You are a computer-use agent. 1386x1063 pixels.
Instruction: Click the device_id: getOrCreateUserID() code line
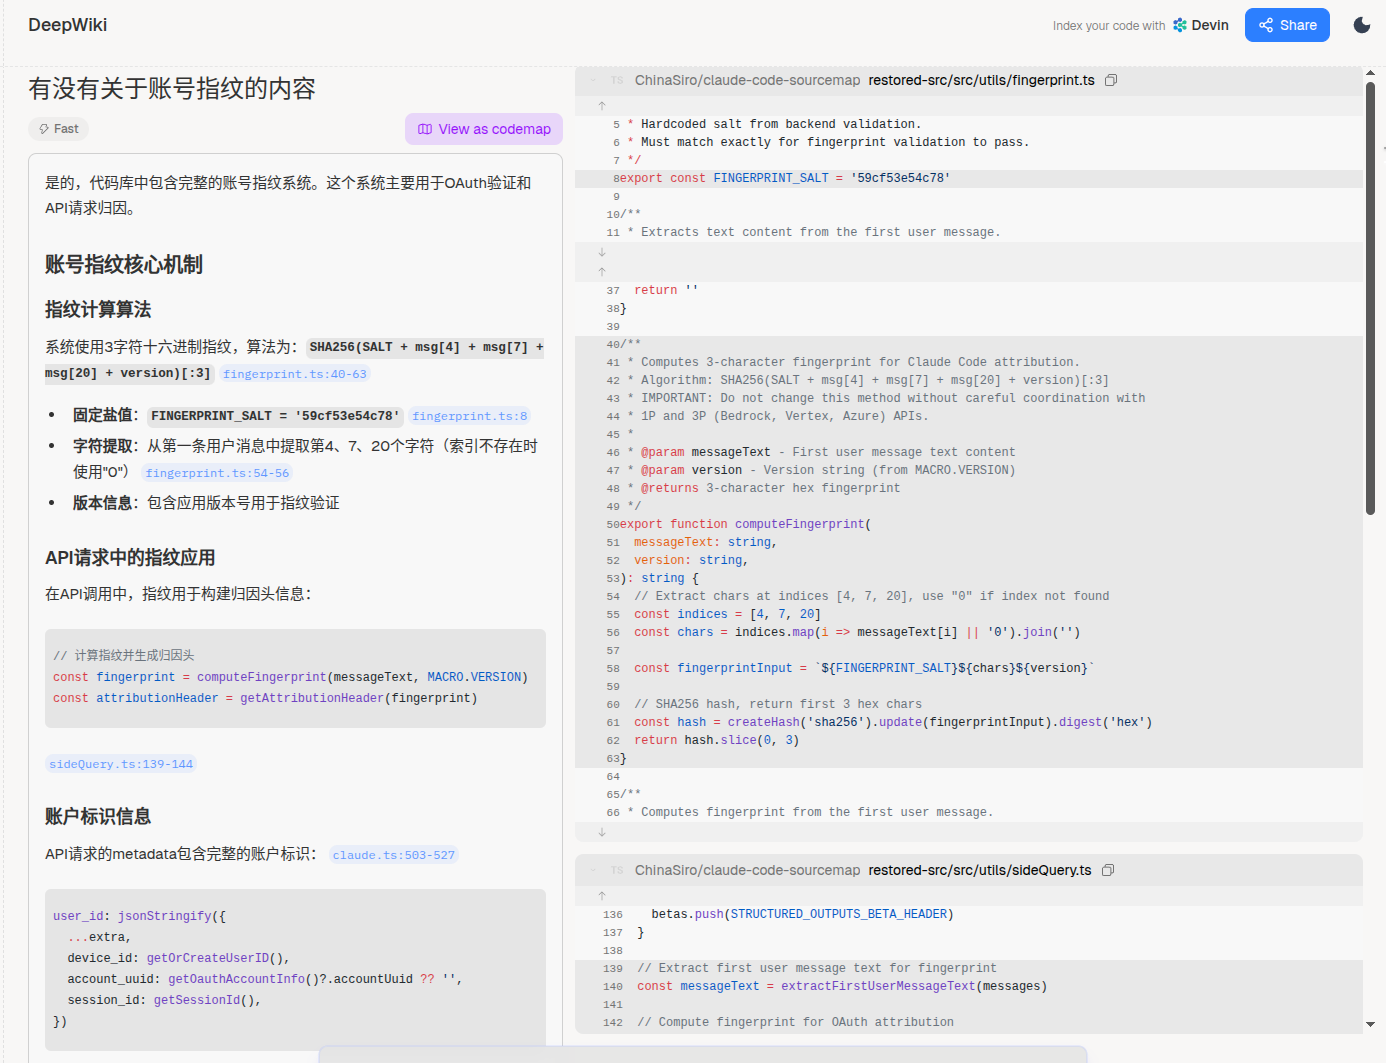pyautogui.click(x=178, y=958)
